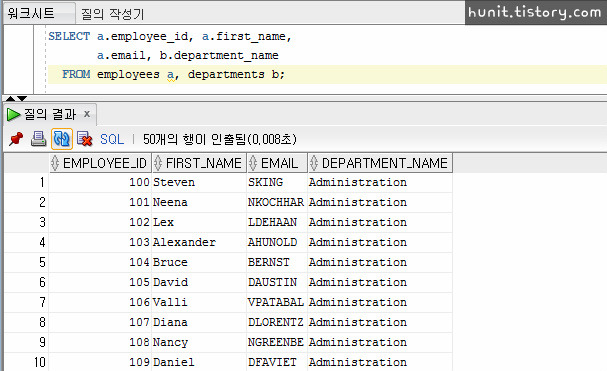Click the green run arrow on result tab
Image resolution: width=607 pixels, height=371 pixels.
[13, 114]
